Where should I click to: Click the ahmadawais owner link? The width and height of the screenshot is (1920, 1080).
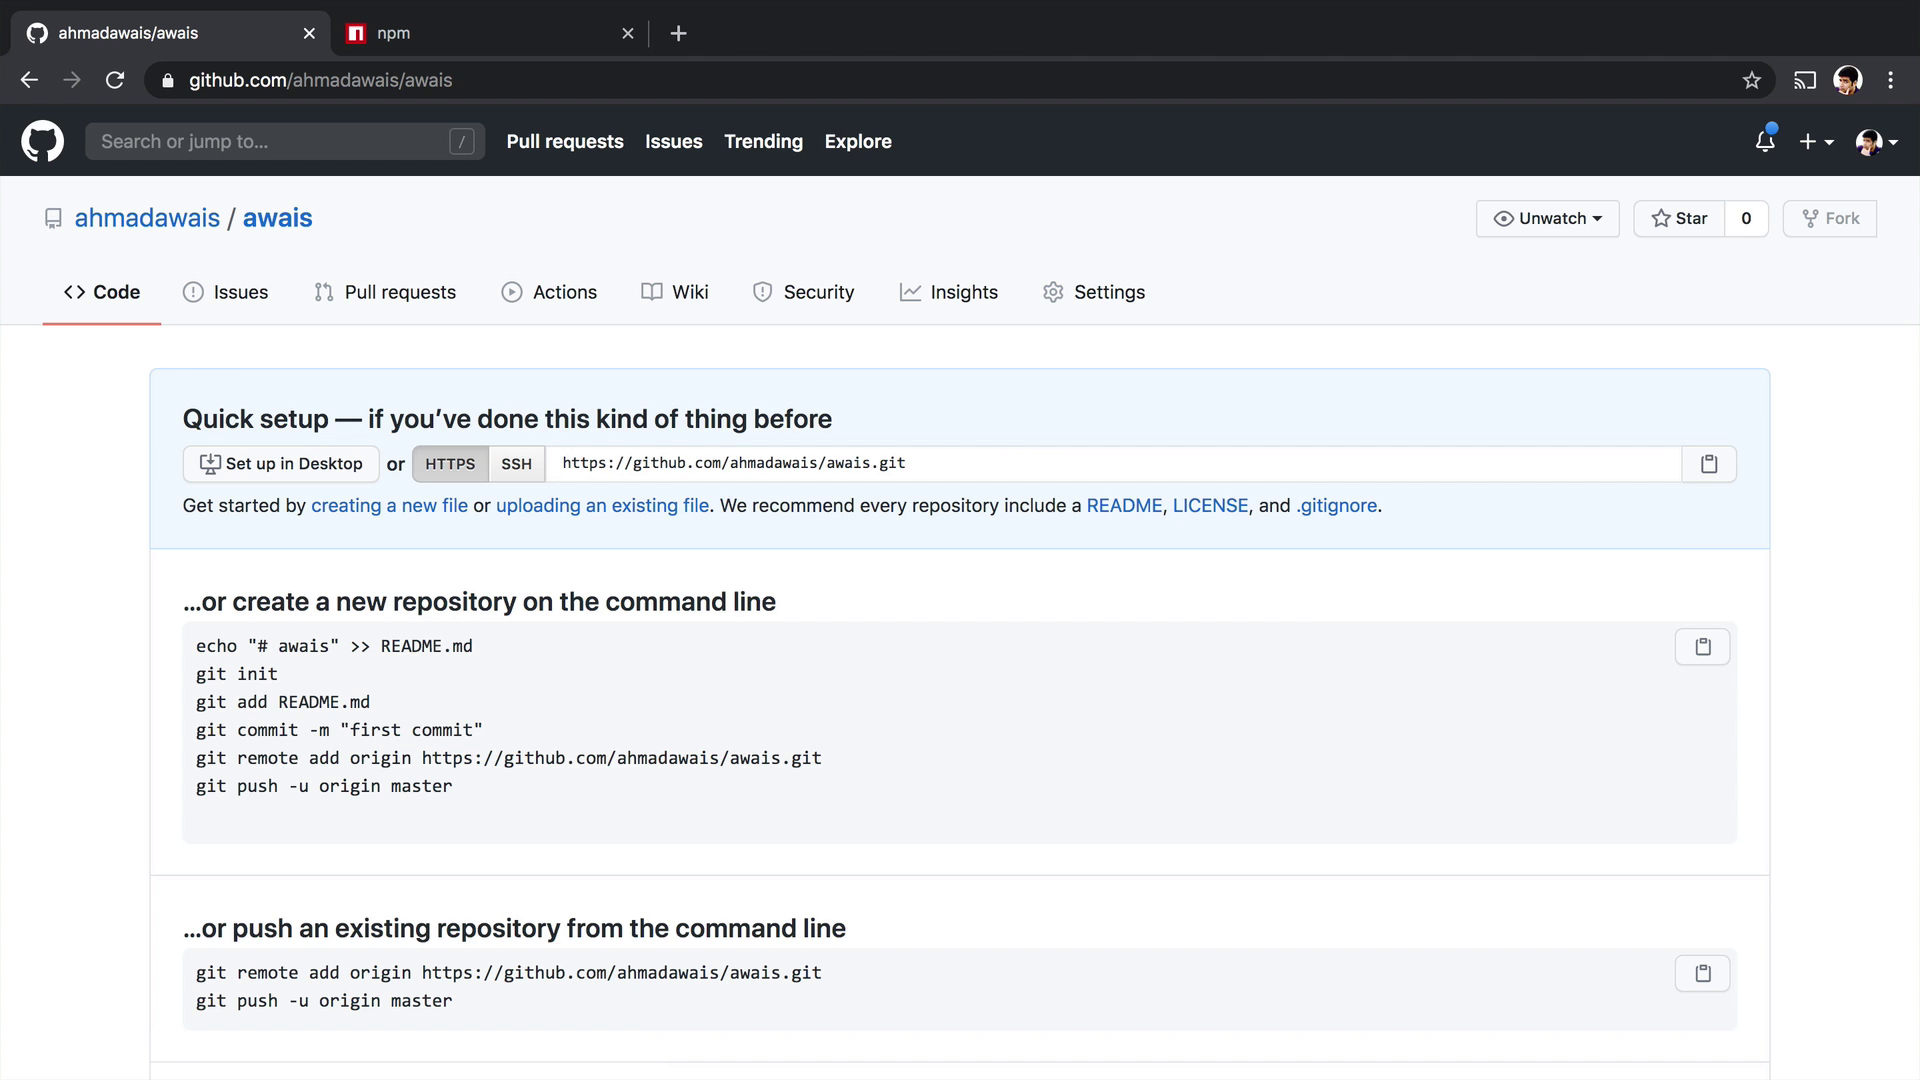pos(147,218)
